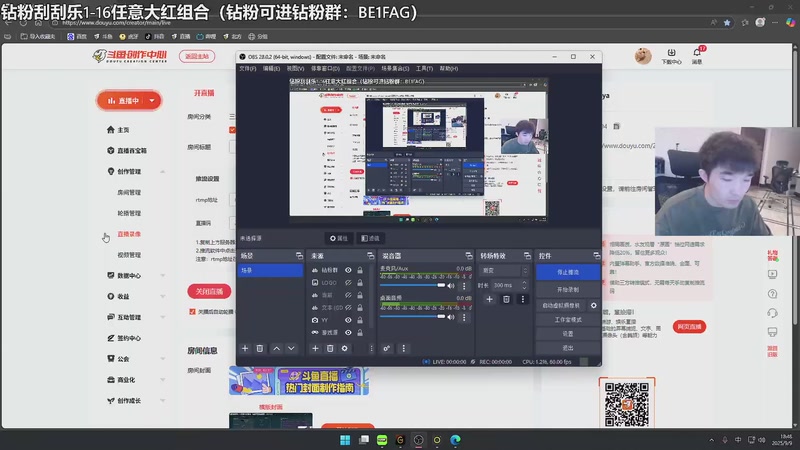This screenshot has height=450, width=800.
Task: Undock the audio mixer panel popout icon
Action: (469, 256)
